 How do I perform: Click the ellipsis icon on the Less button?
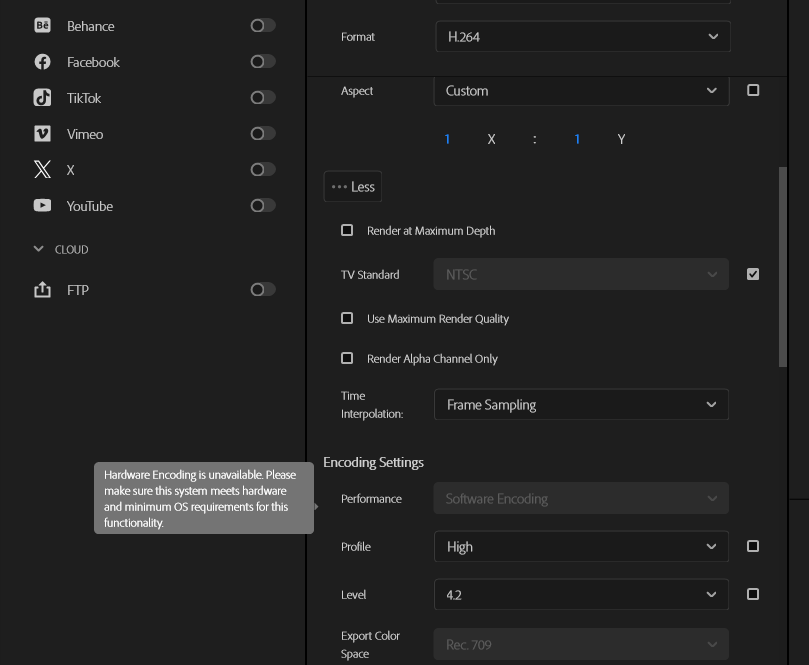pos(337,186)
